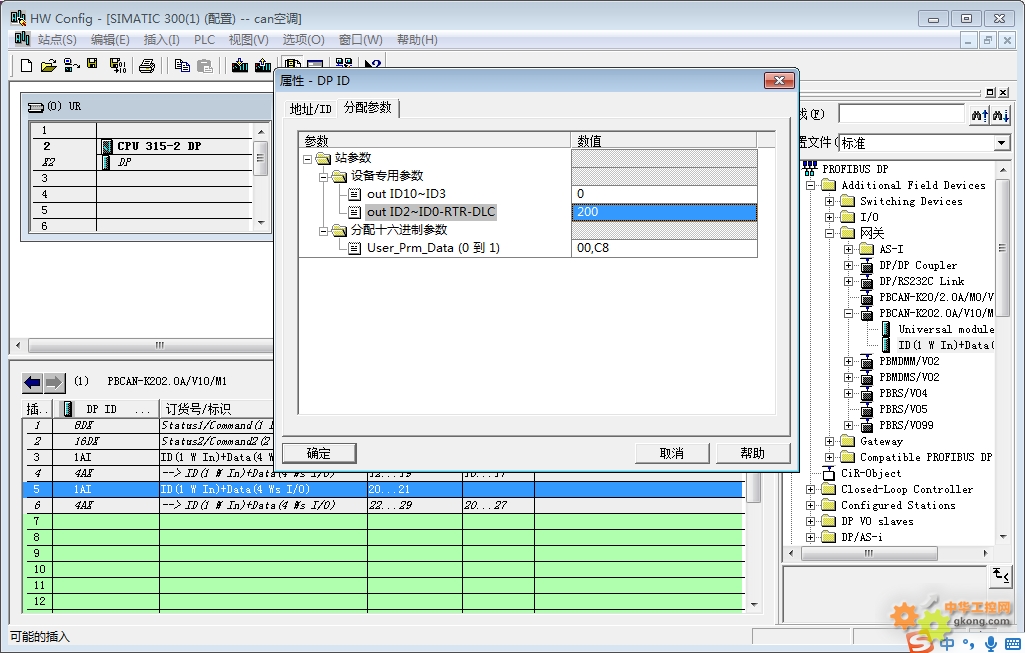
Task: Click the forward arrow navigation icon
Action: tap(54, 382)
